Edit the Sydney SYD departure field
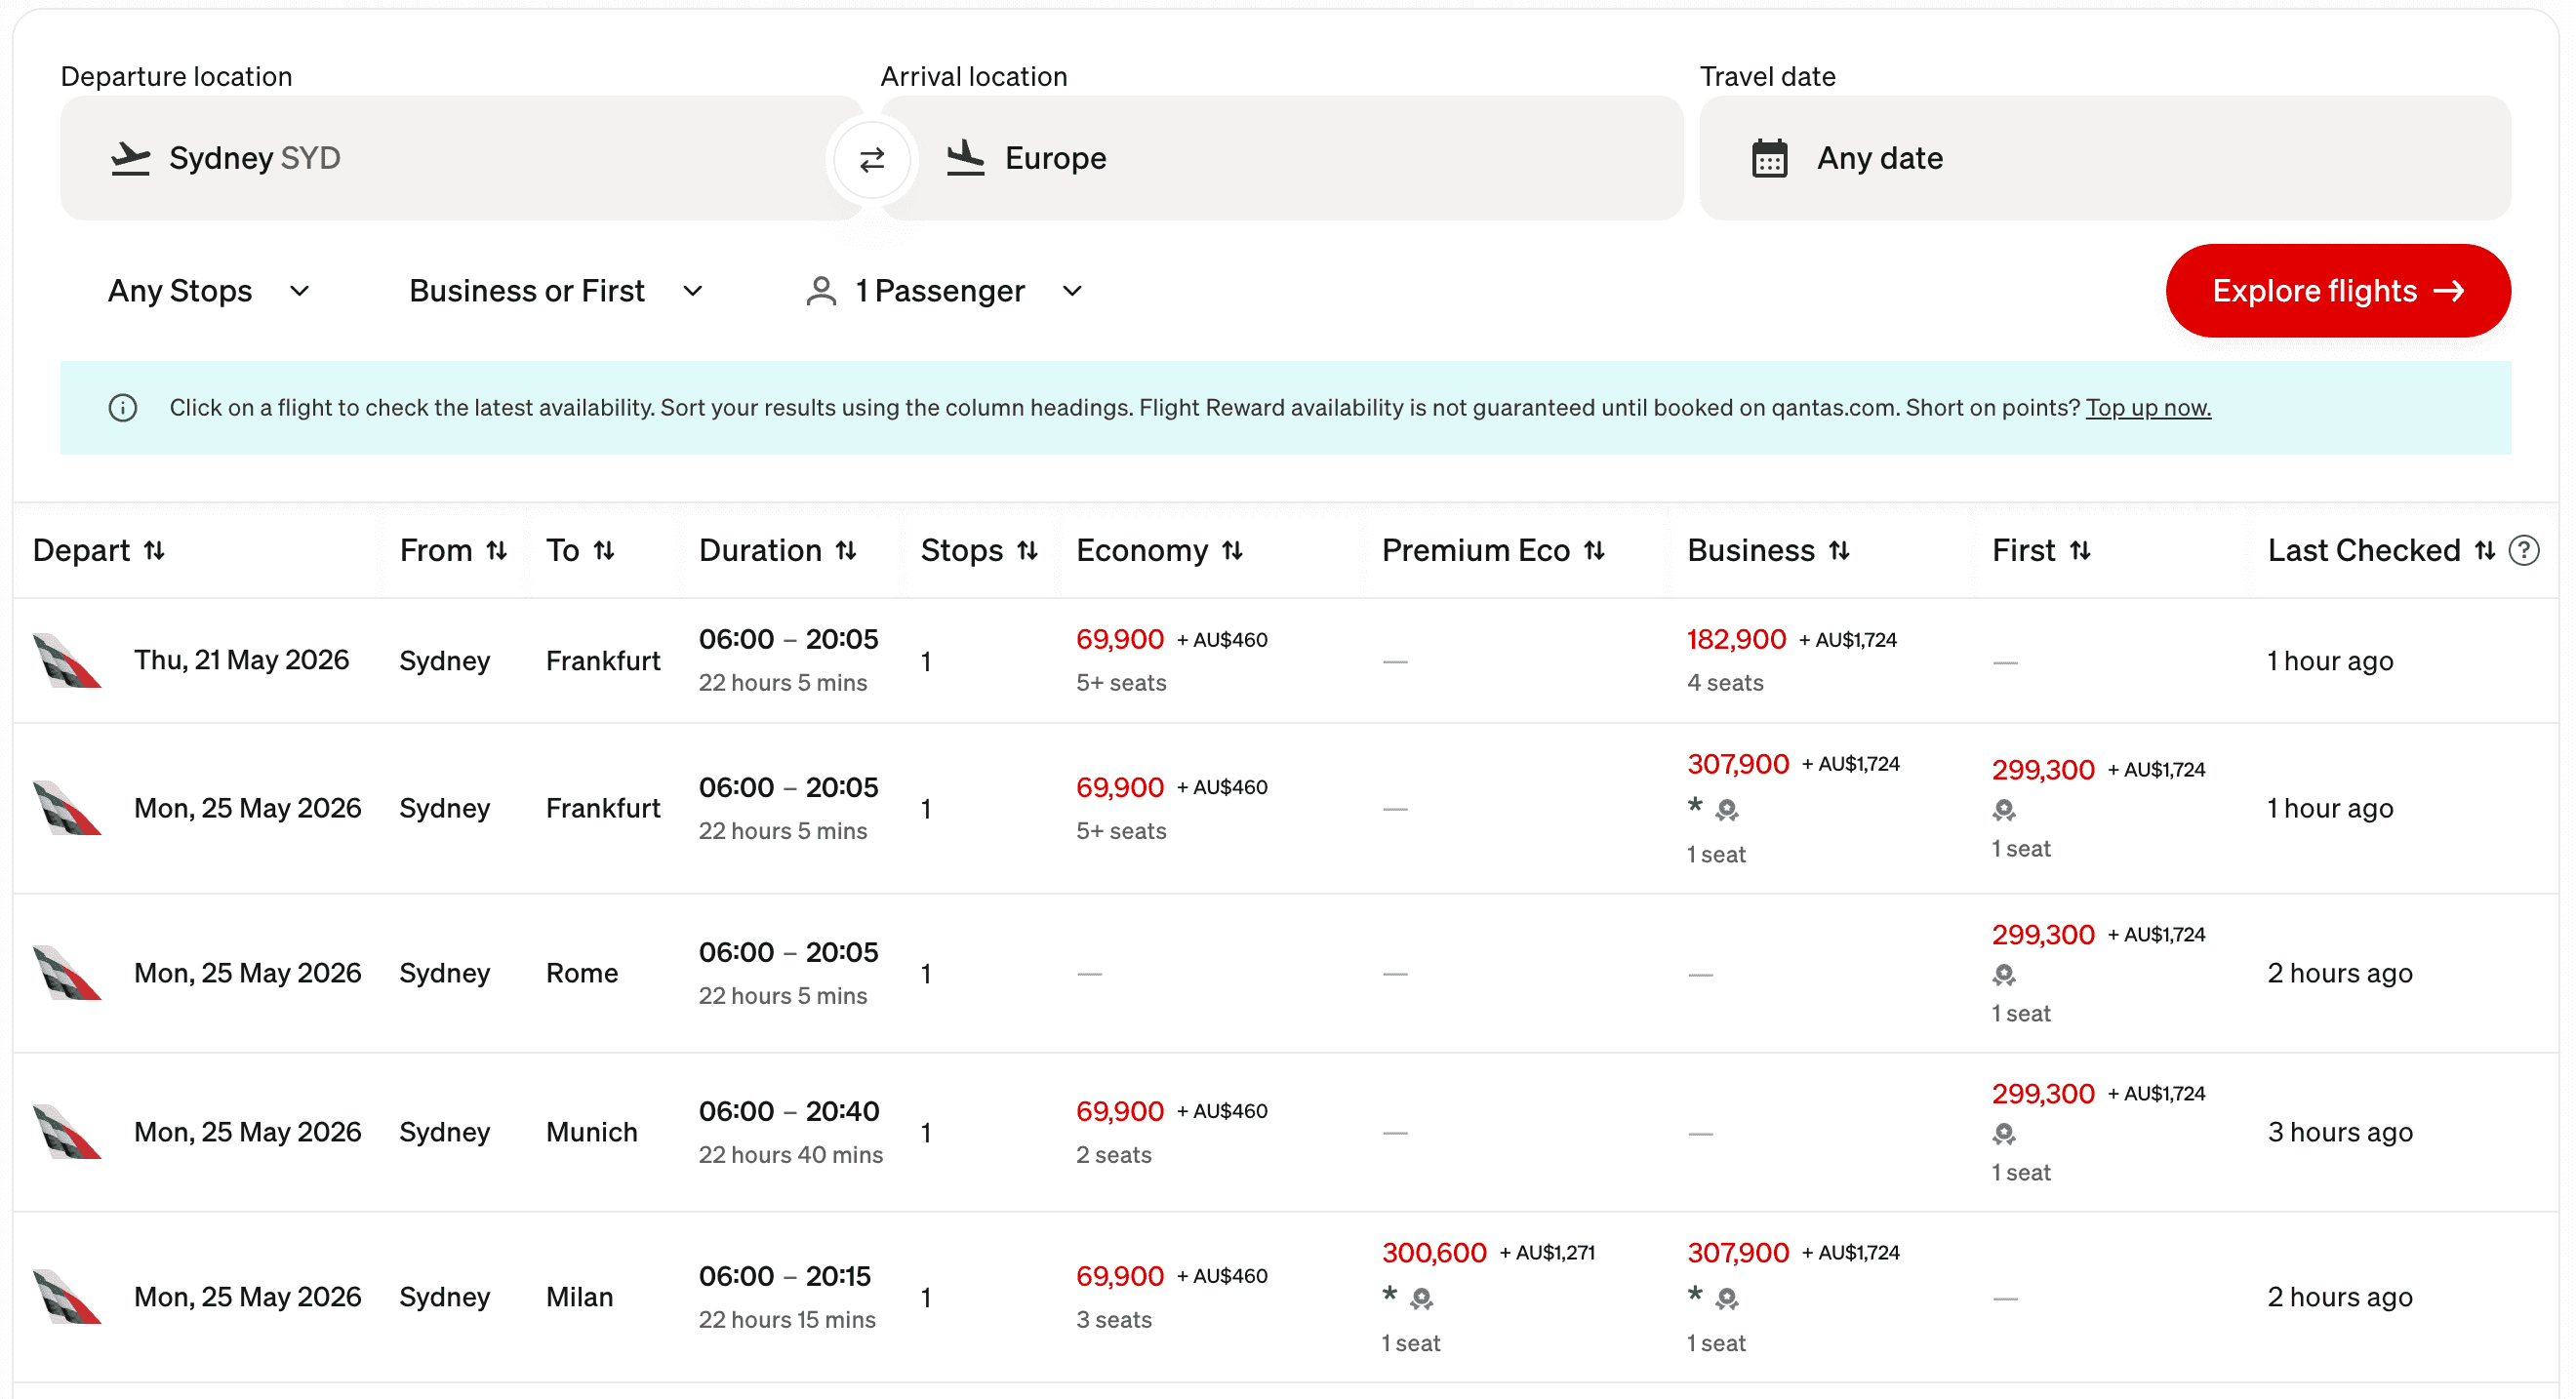2576x1399 pixels. coord(462,158)
